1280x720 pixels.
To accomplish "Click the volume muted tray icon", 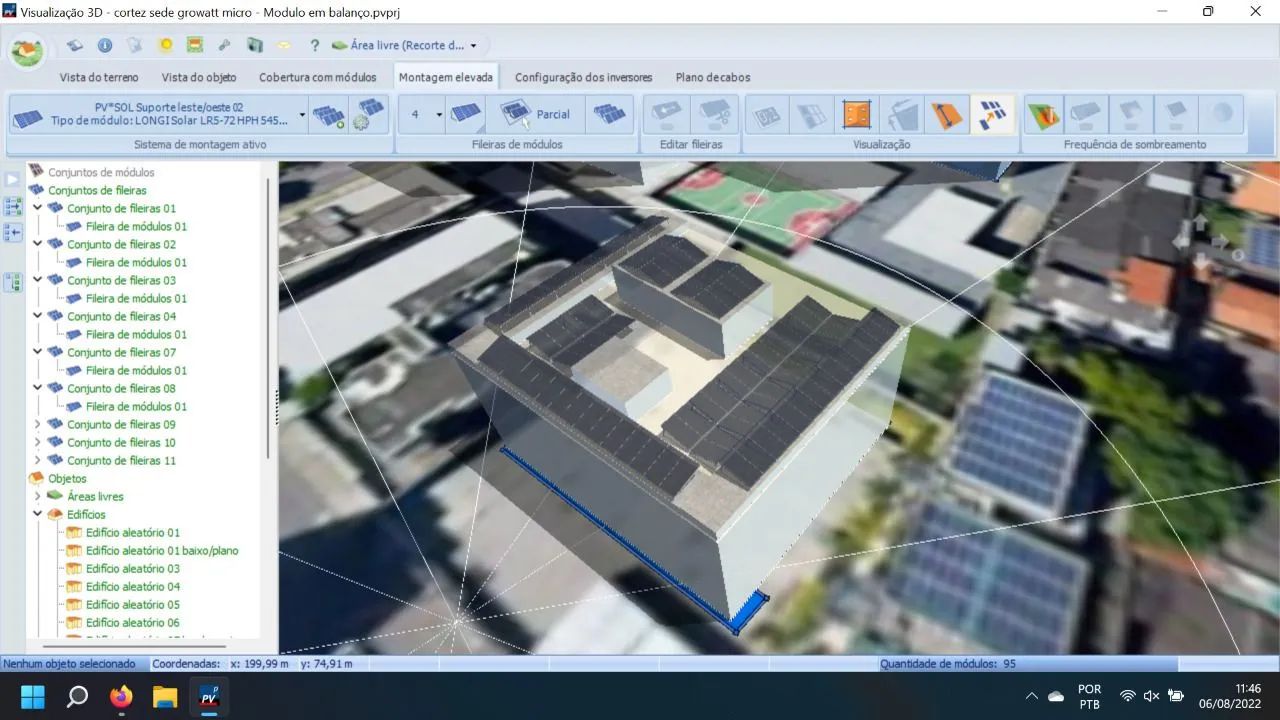I will coord(1151,696).
